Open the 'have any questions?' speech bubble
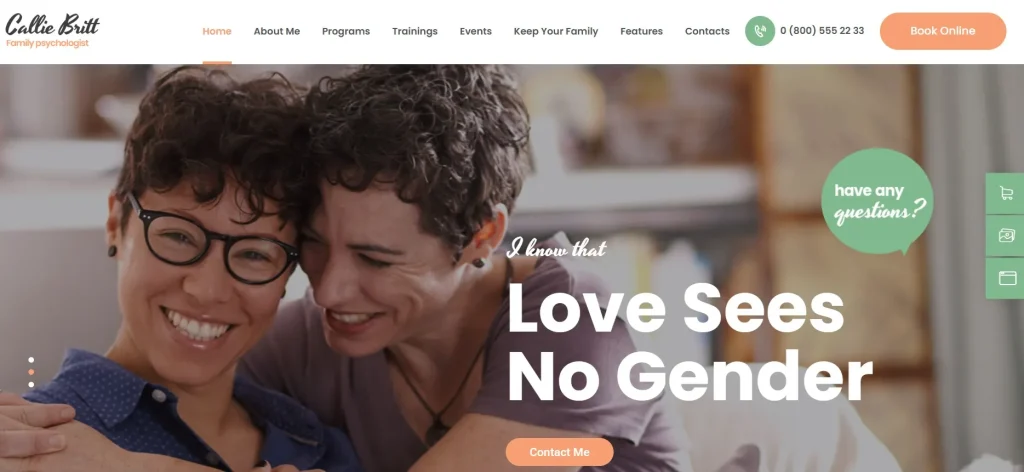Image resolution: width=1024 pixels, height=472 pixels. 877,202
